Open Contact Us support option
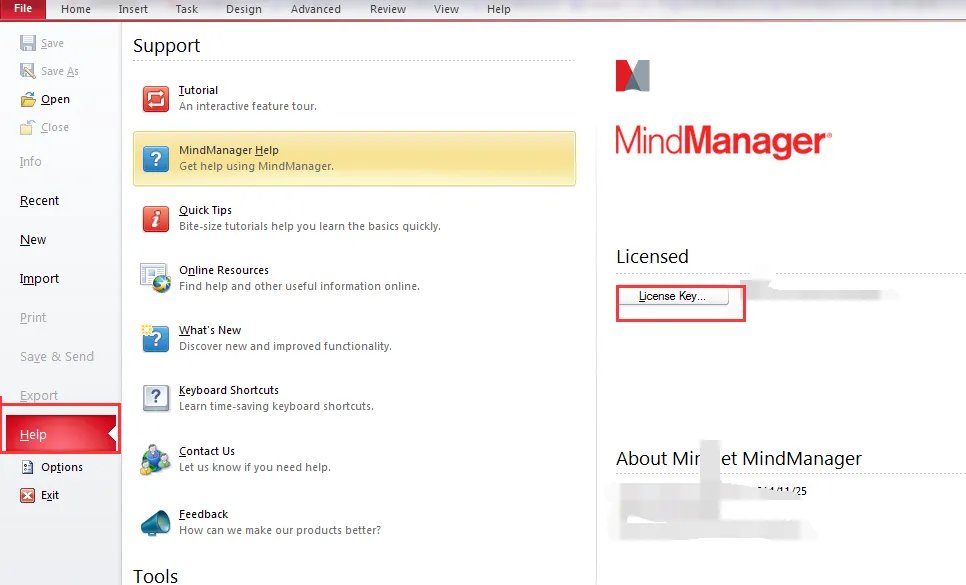The image size is (966, 585). [155, 457]
